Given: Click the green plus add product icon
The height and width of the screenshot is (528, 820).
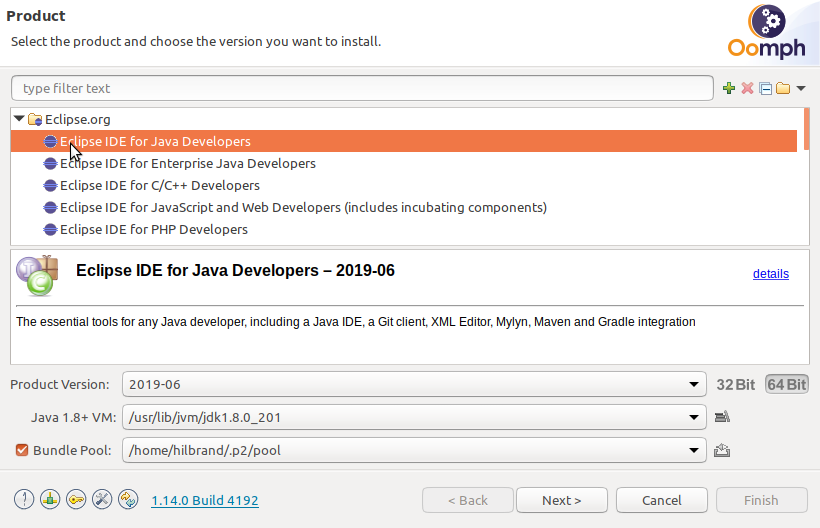Looking at the screenshot, I should [729, 89].
